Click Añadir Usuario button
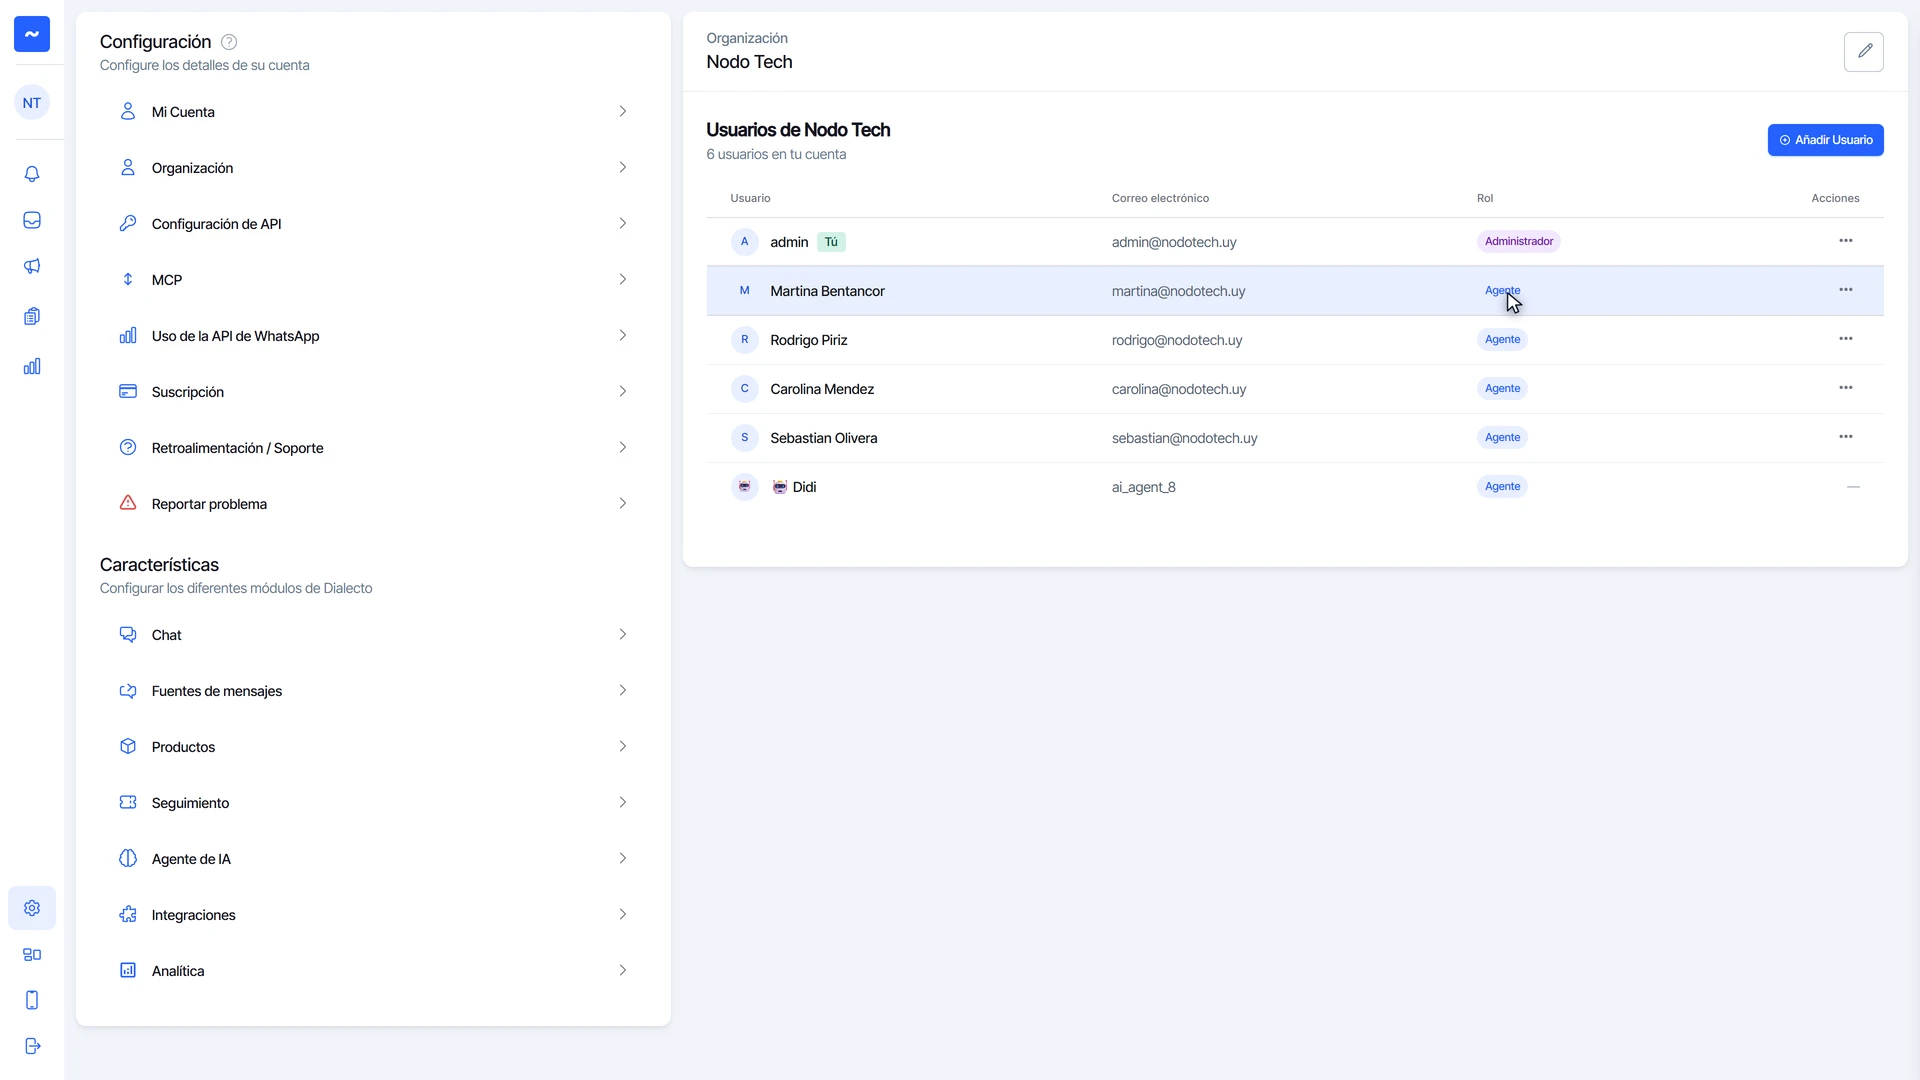 point(1825,140)
